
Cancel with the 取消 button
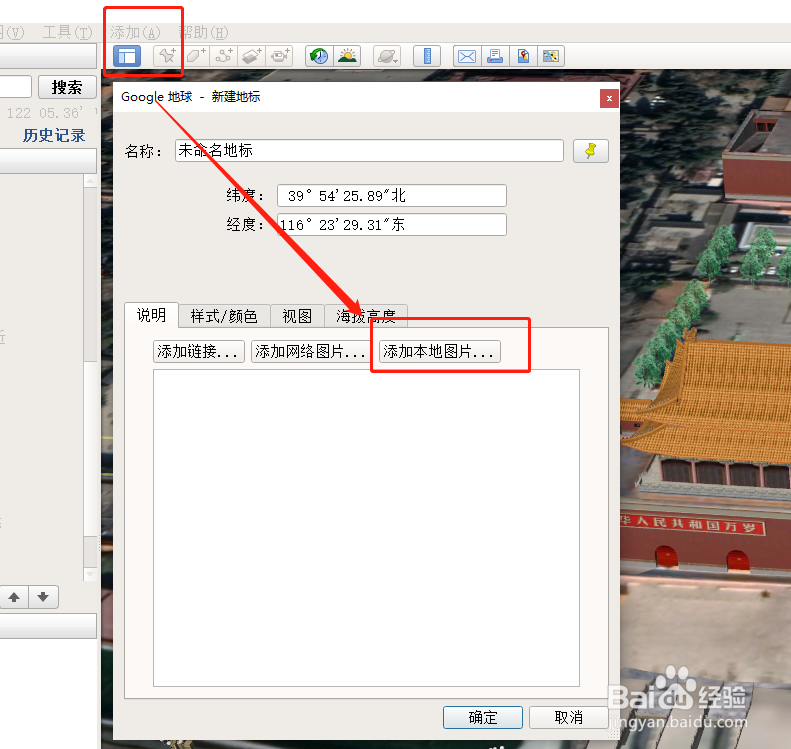pos(569,717)
